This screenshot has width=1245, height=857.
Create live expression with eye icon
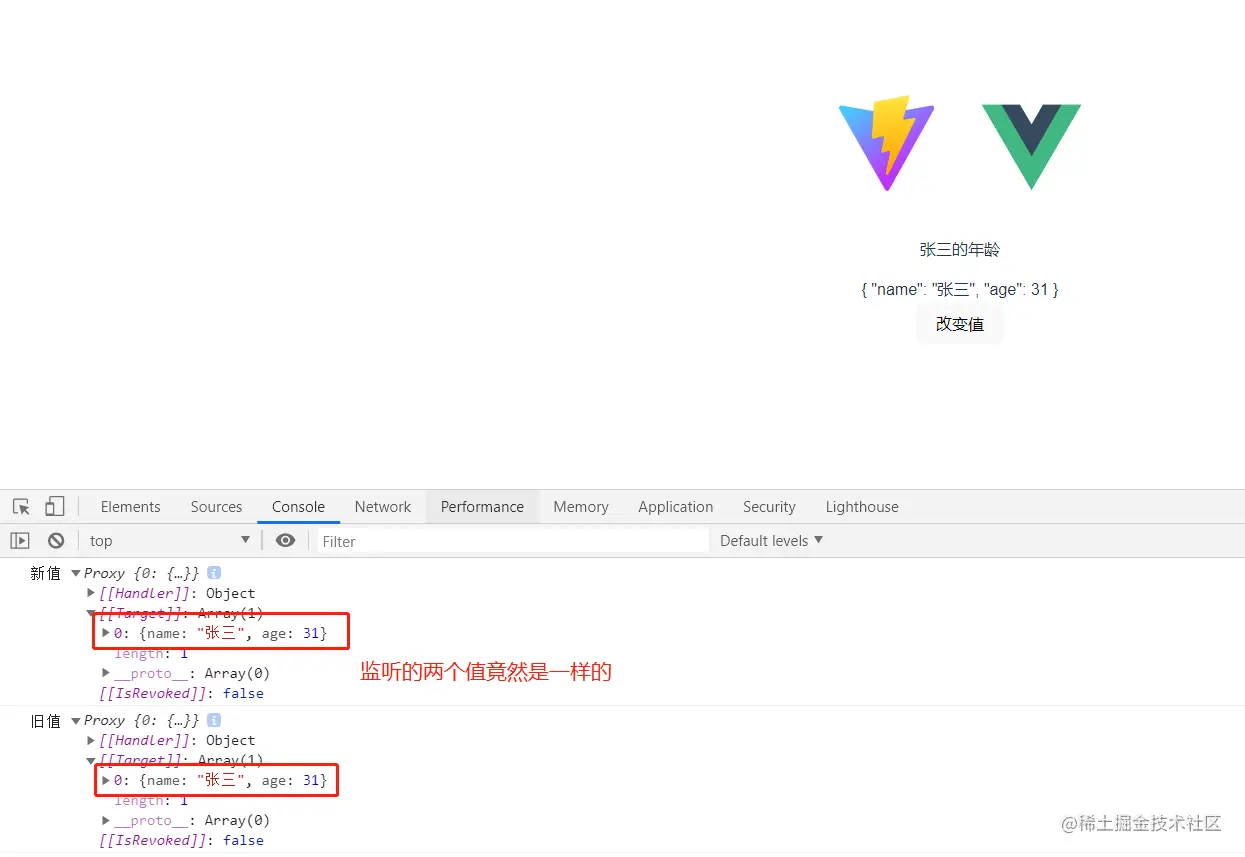285,541
